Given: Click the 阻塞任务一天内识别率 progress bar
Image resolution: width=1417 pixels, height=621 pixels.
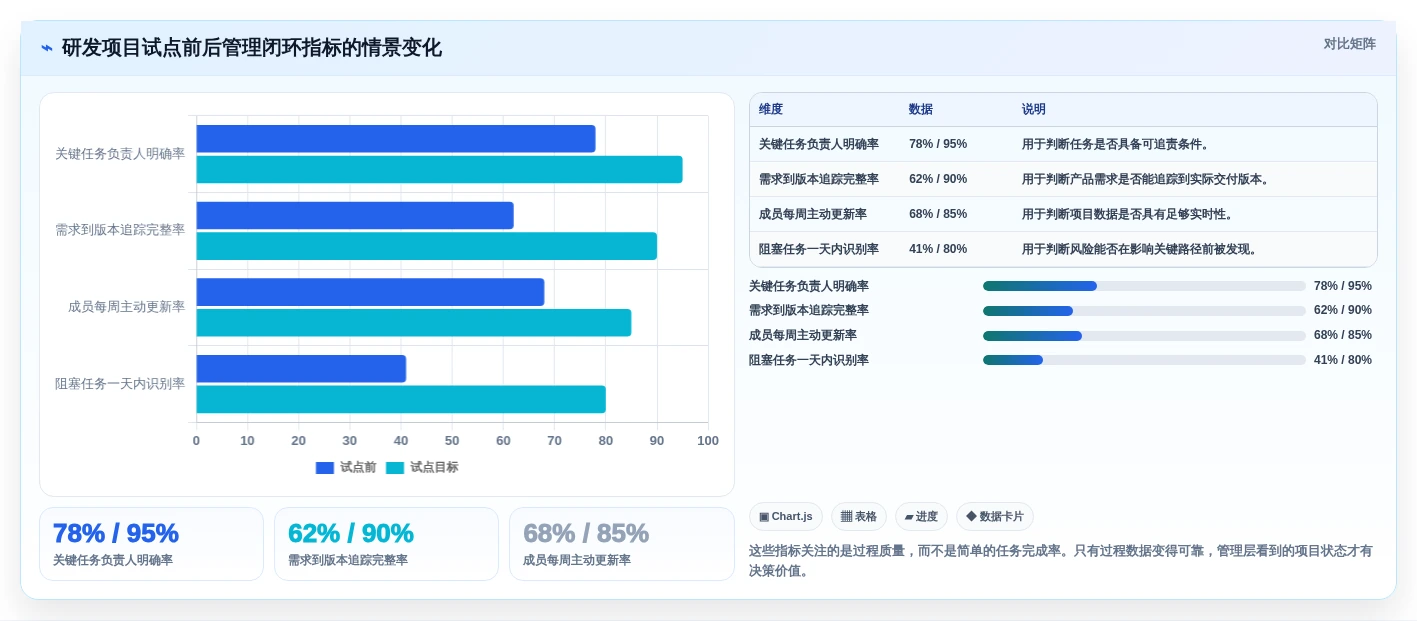Looking at the screenshot, I should (x=1144, y=361).
